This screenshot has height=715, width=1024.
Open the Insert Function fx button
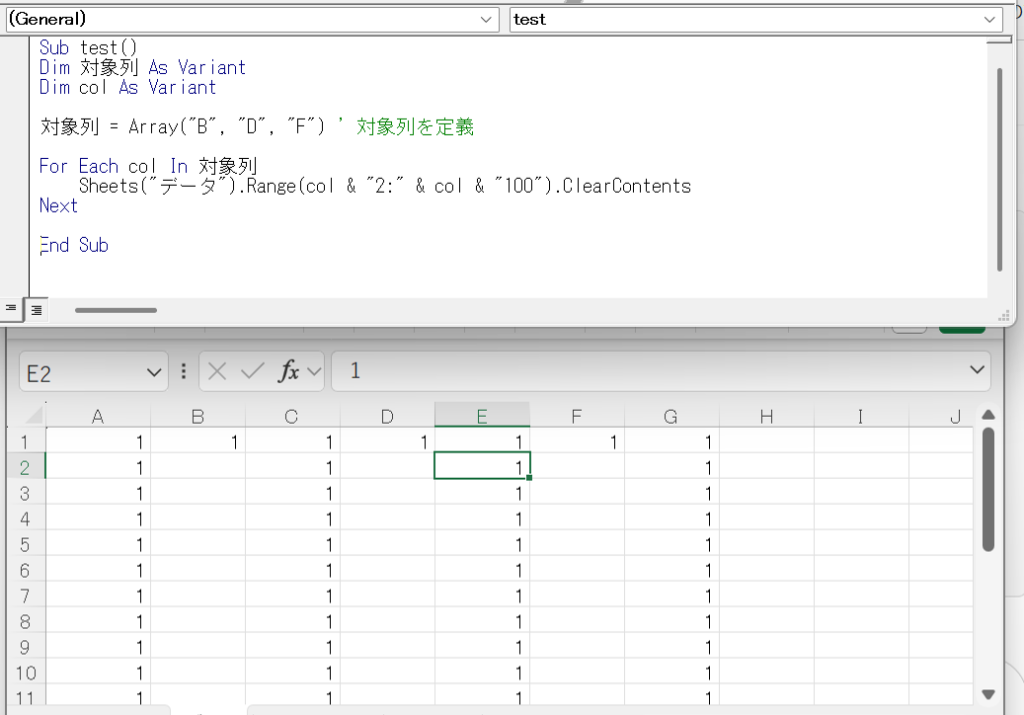[x=288, y=372]
